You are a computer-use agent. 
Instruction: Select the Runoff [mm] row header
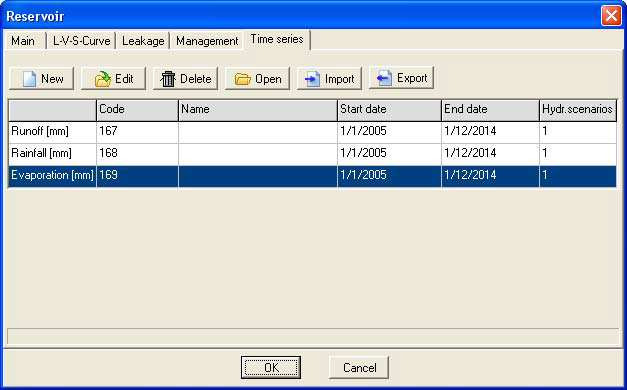pyautogui.click(x=52, y=131)
